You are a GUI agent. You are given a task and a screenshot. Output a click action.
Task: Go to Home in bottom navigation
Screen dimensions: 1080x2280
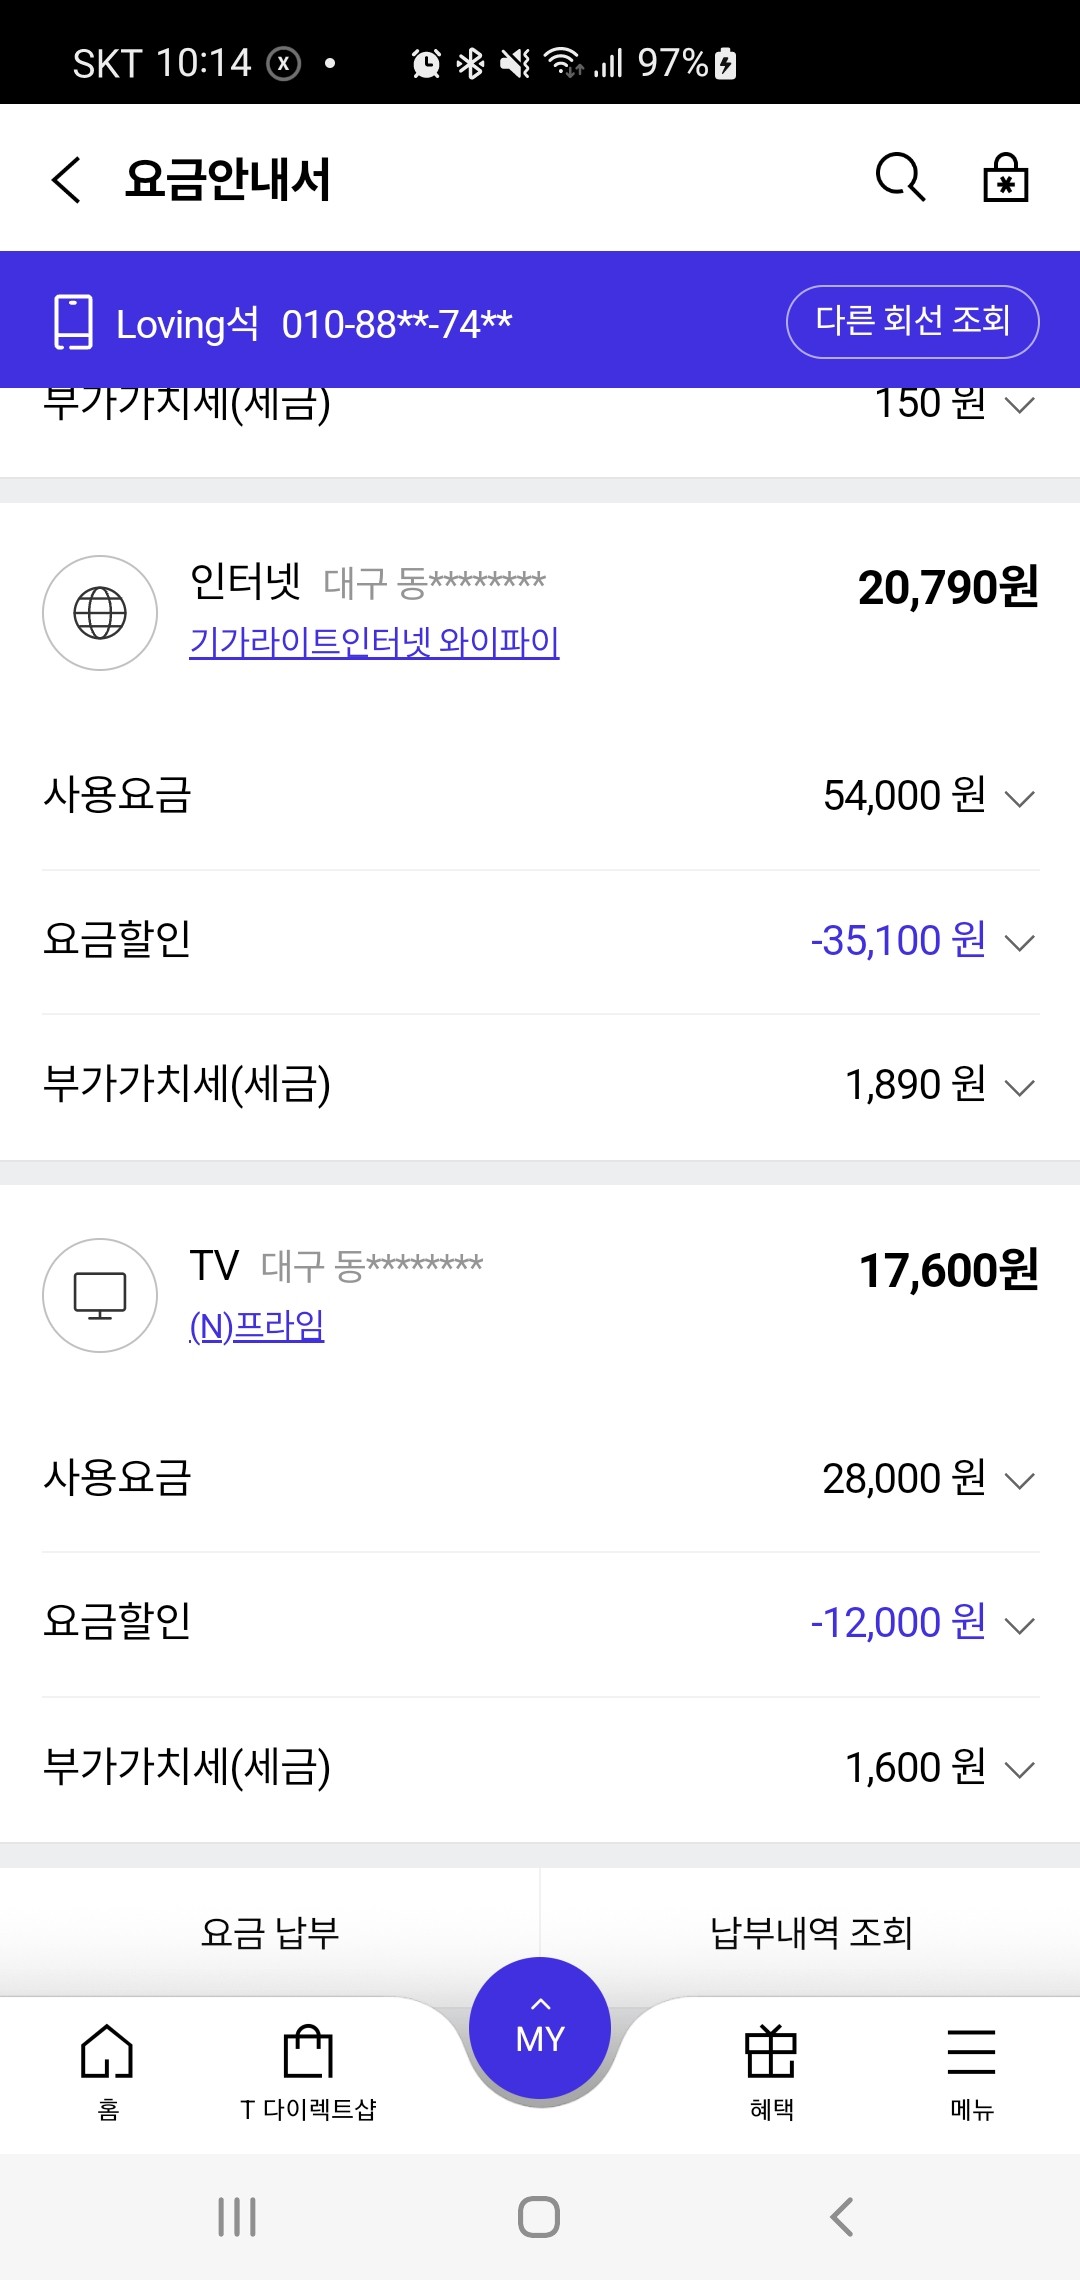(x=107, y=2068)
